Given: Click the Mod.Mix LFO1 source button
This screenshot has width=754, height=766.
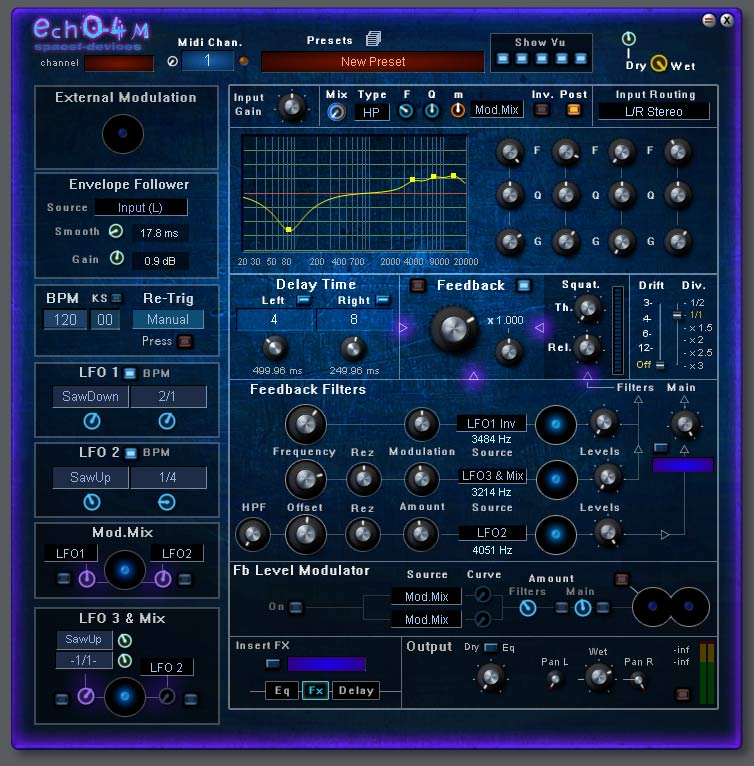Looking at the screenshot, I should coord(70,553).
